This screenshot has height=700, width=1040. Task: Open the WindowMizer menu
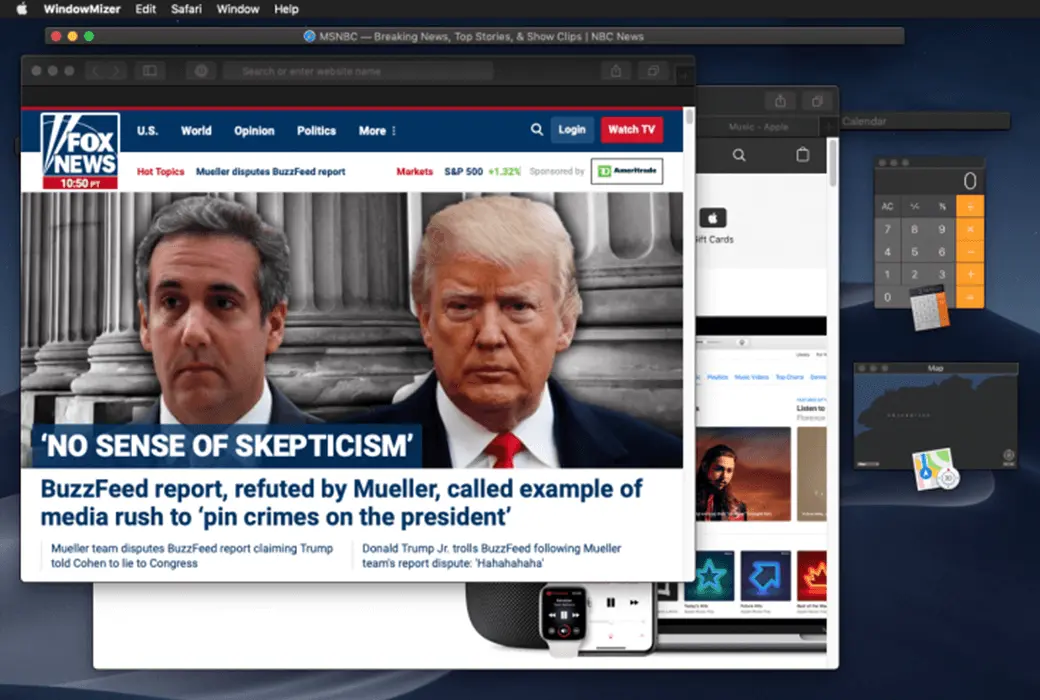click(x=82, y=9)
